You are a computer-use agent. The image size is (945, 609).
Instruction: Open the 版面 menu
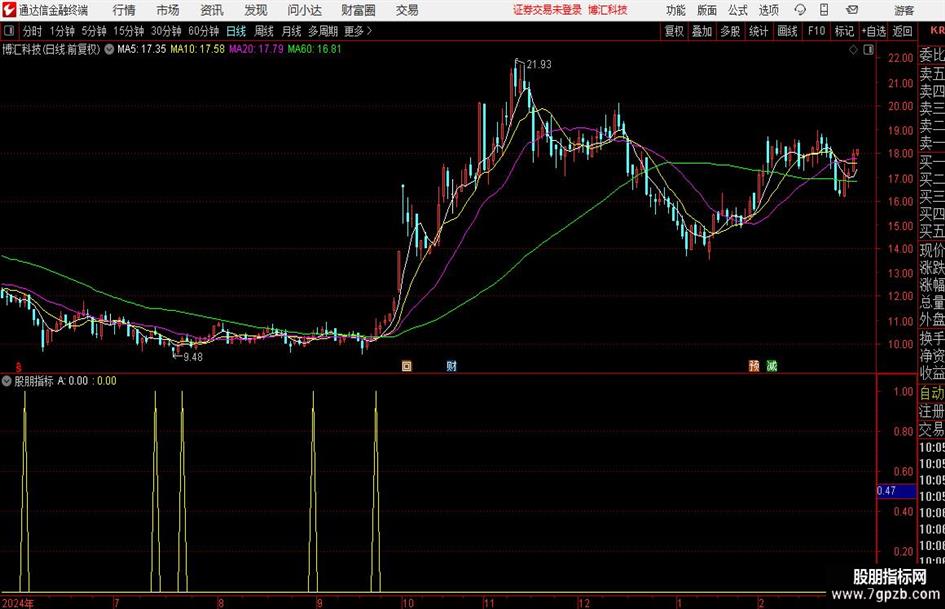706,10
